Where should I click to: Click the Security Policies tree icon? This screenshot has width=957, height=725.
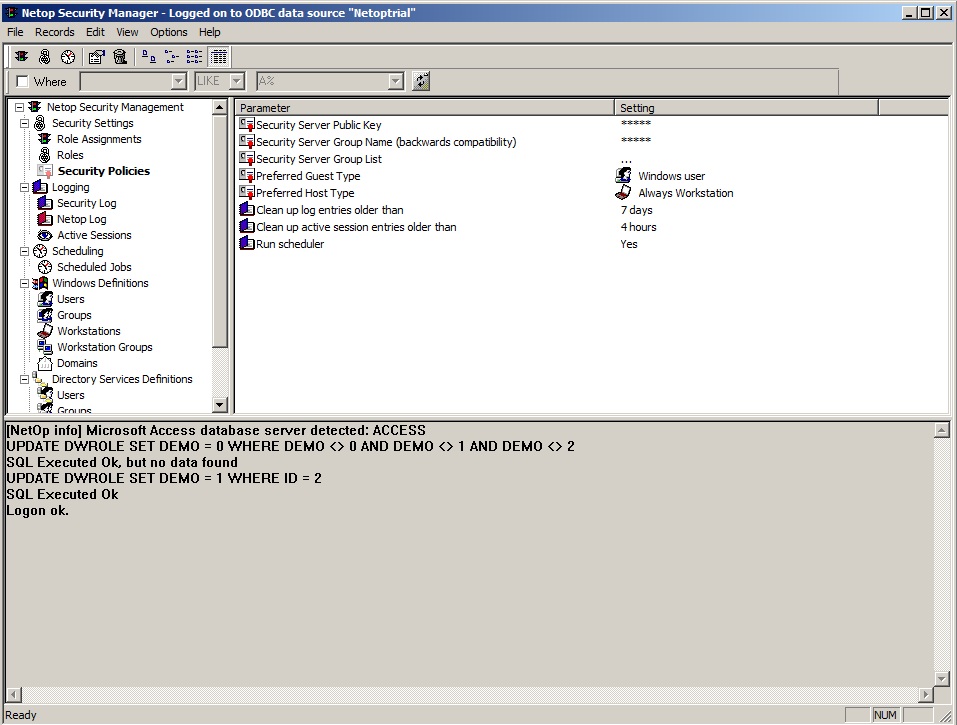pos(45,171)
